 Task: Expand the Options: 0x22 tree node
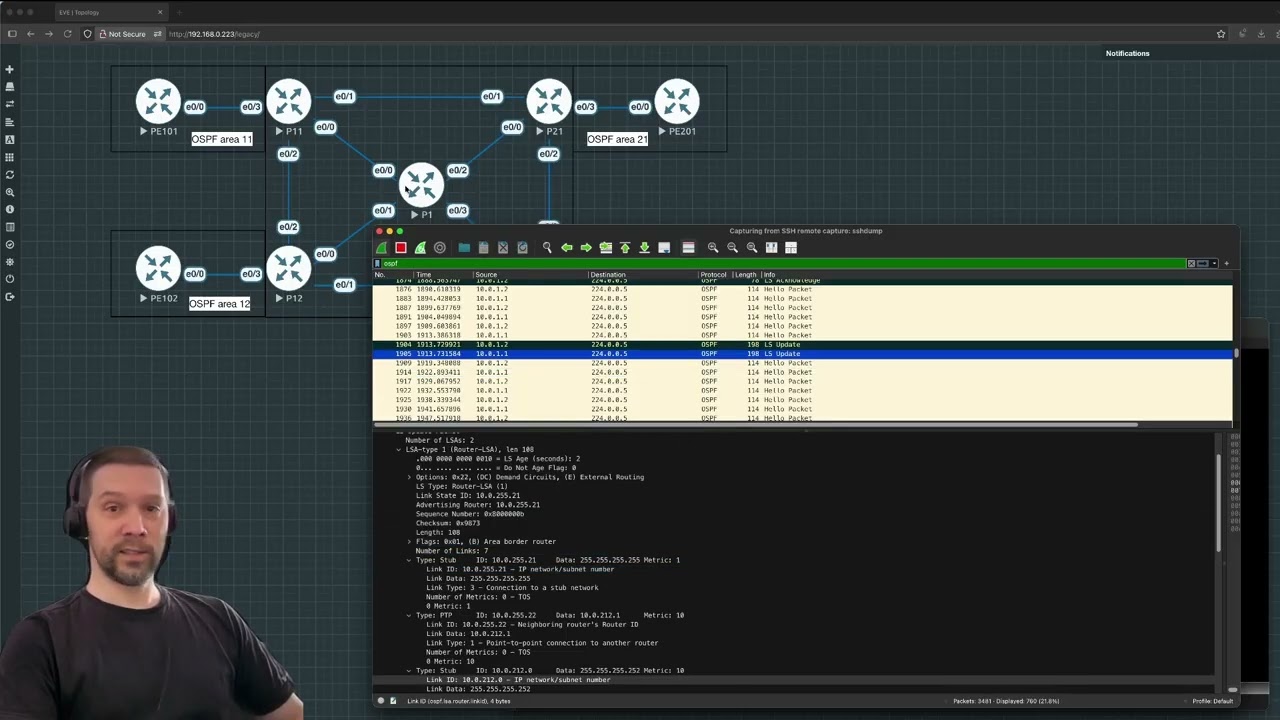[x=409, y=477]
